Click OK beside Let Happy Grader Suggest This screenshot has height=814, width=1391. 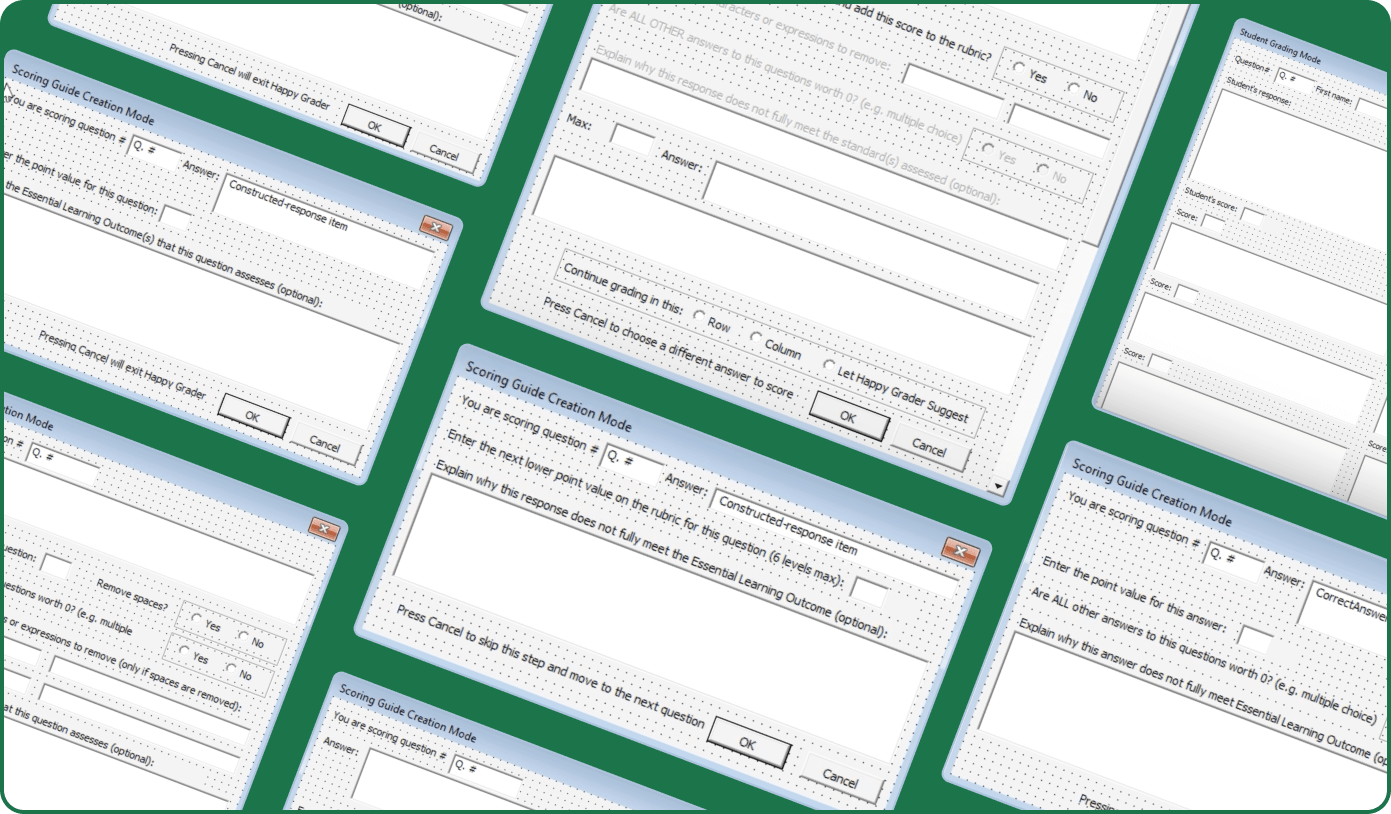point(847,416)
